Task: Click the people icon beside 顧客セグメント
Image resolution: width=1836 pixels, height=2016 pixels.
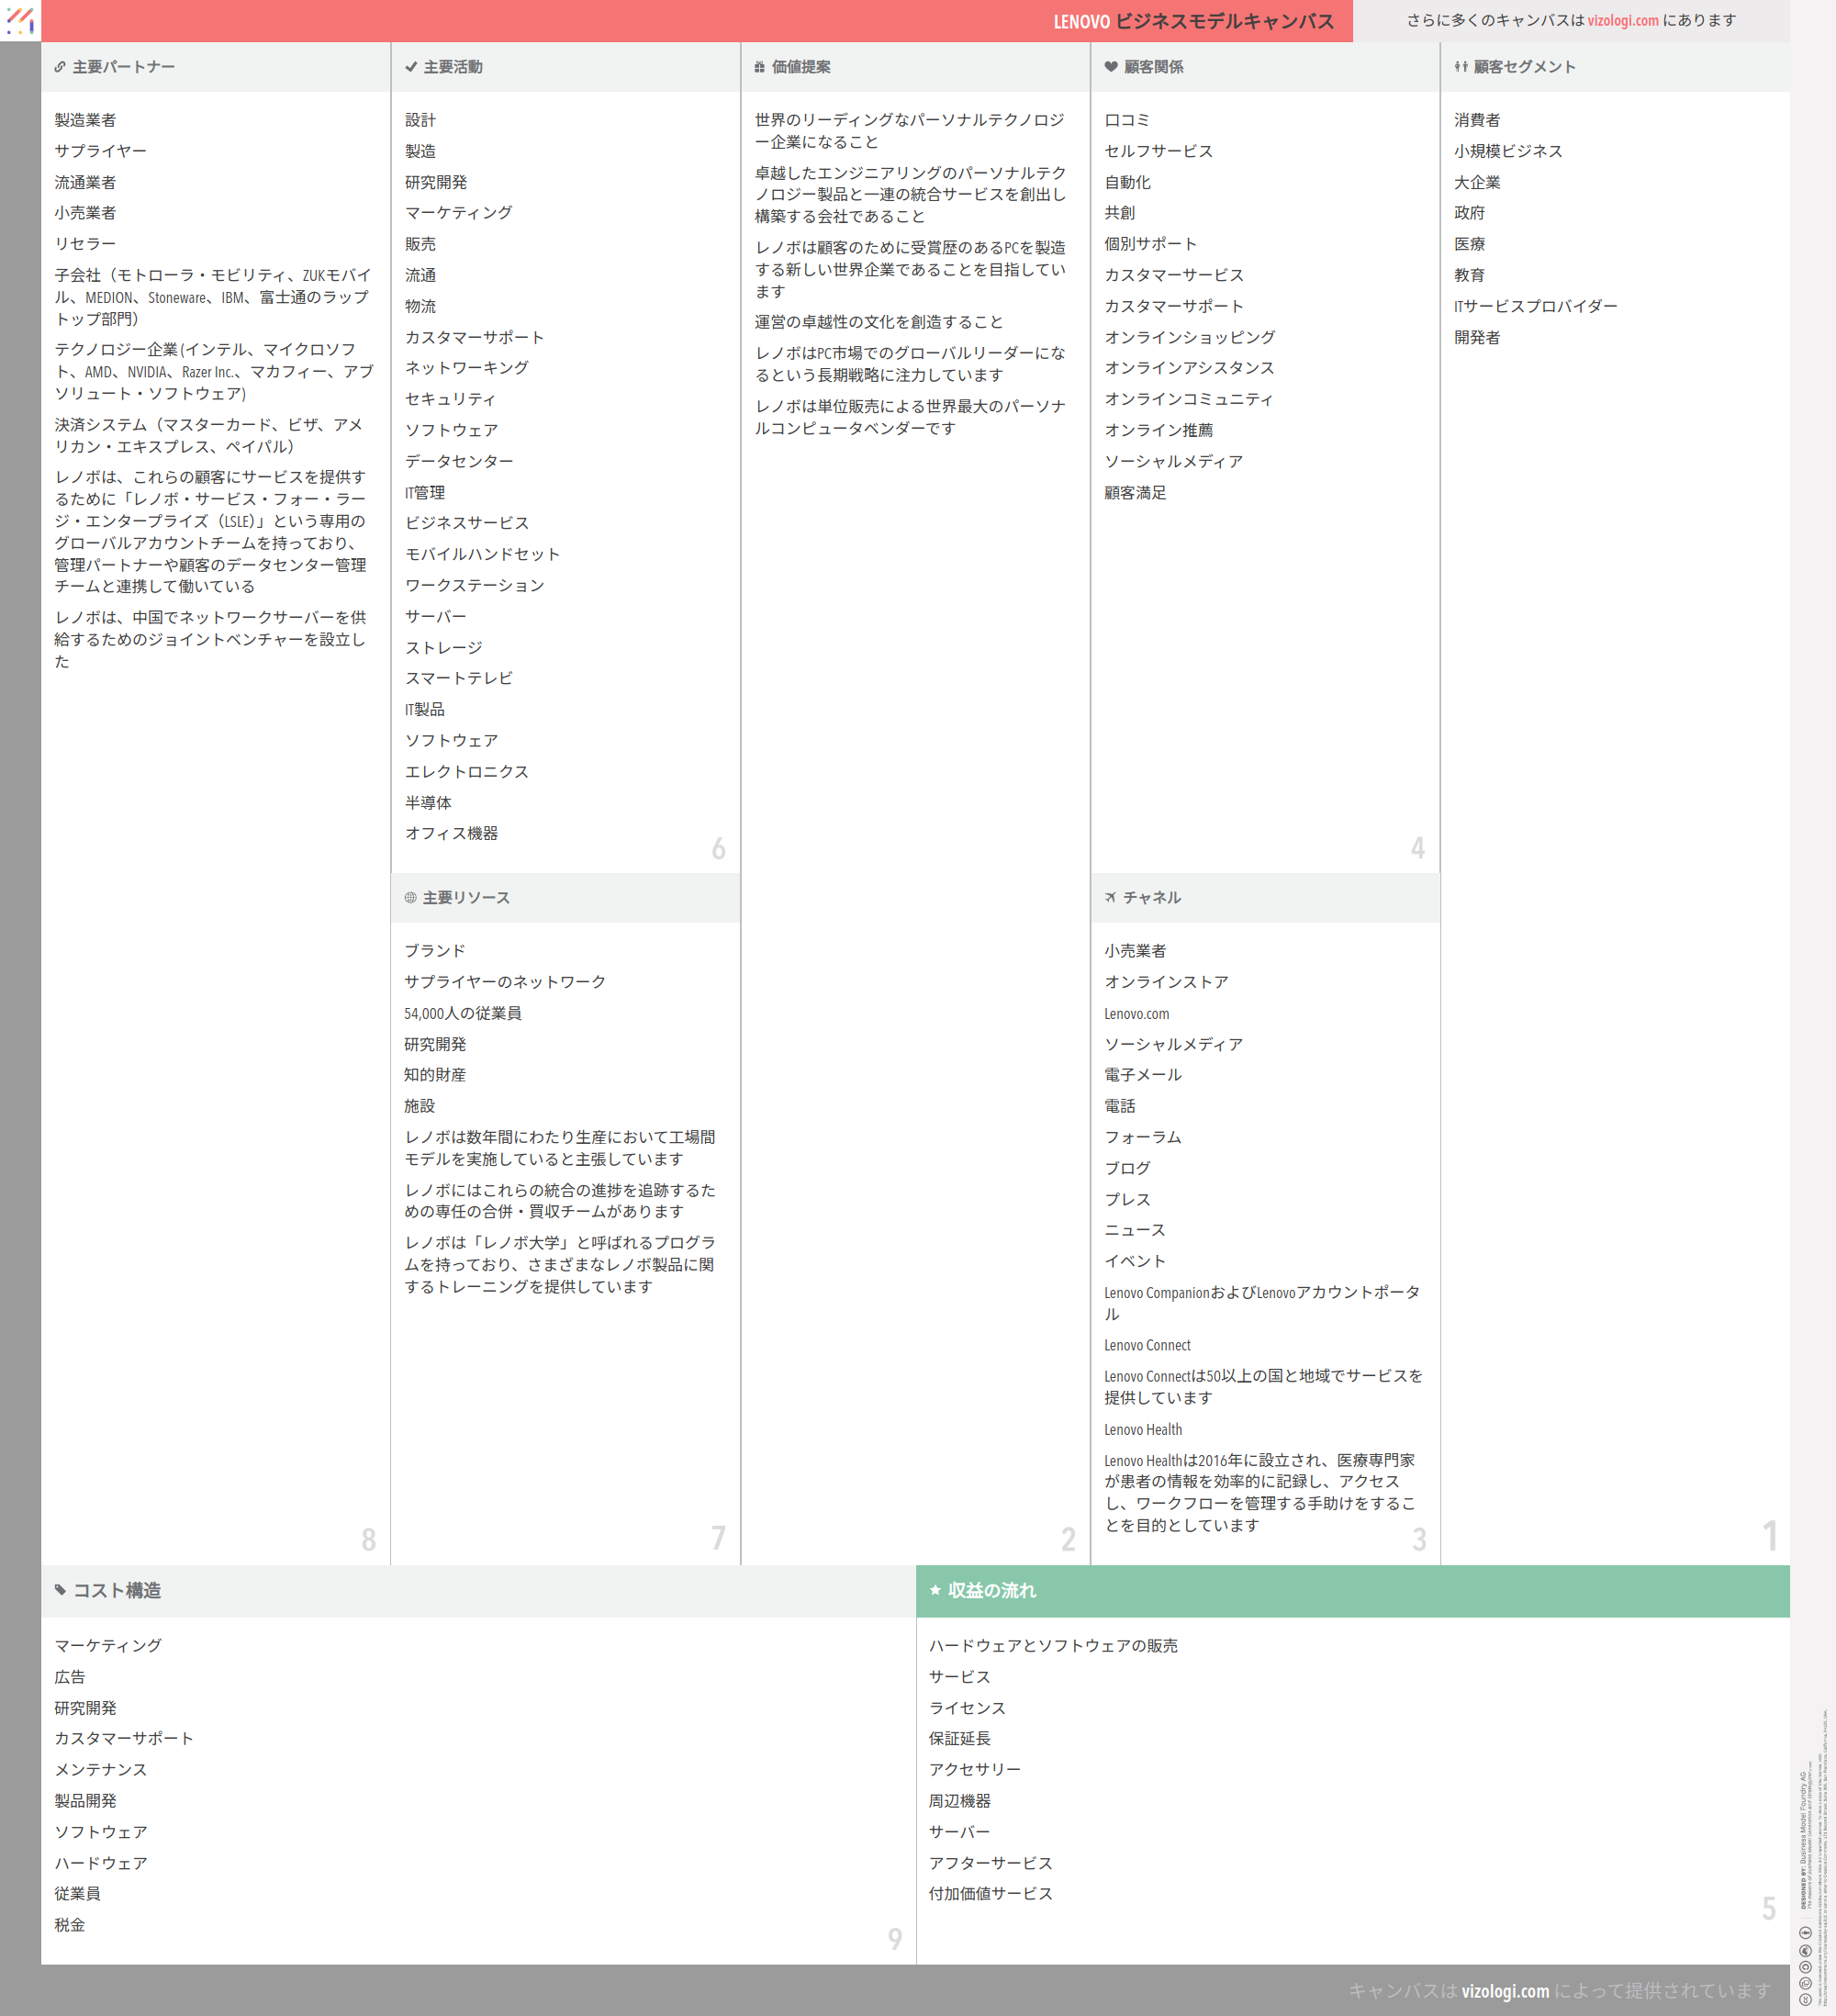Action: (x=1461, y=67)
